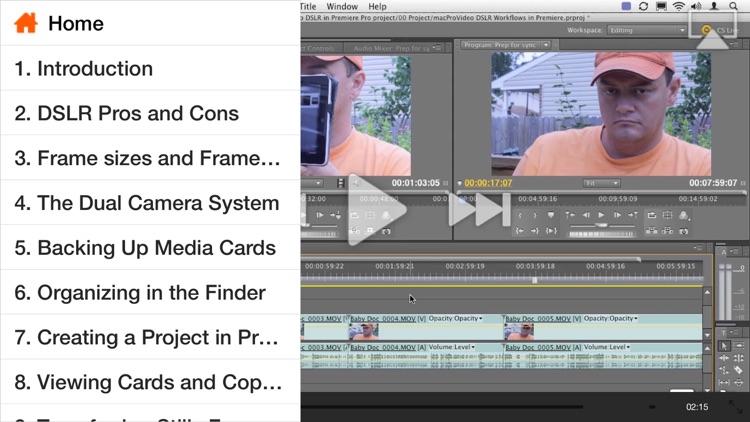Open Output settings in Program monitor
Image resolution: width=750 pixels, height=422 pixels.
click(684, 215)
